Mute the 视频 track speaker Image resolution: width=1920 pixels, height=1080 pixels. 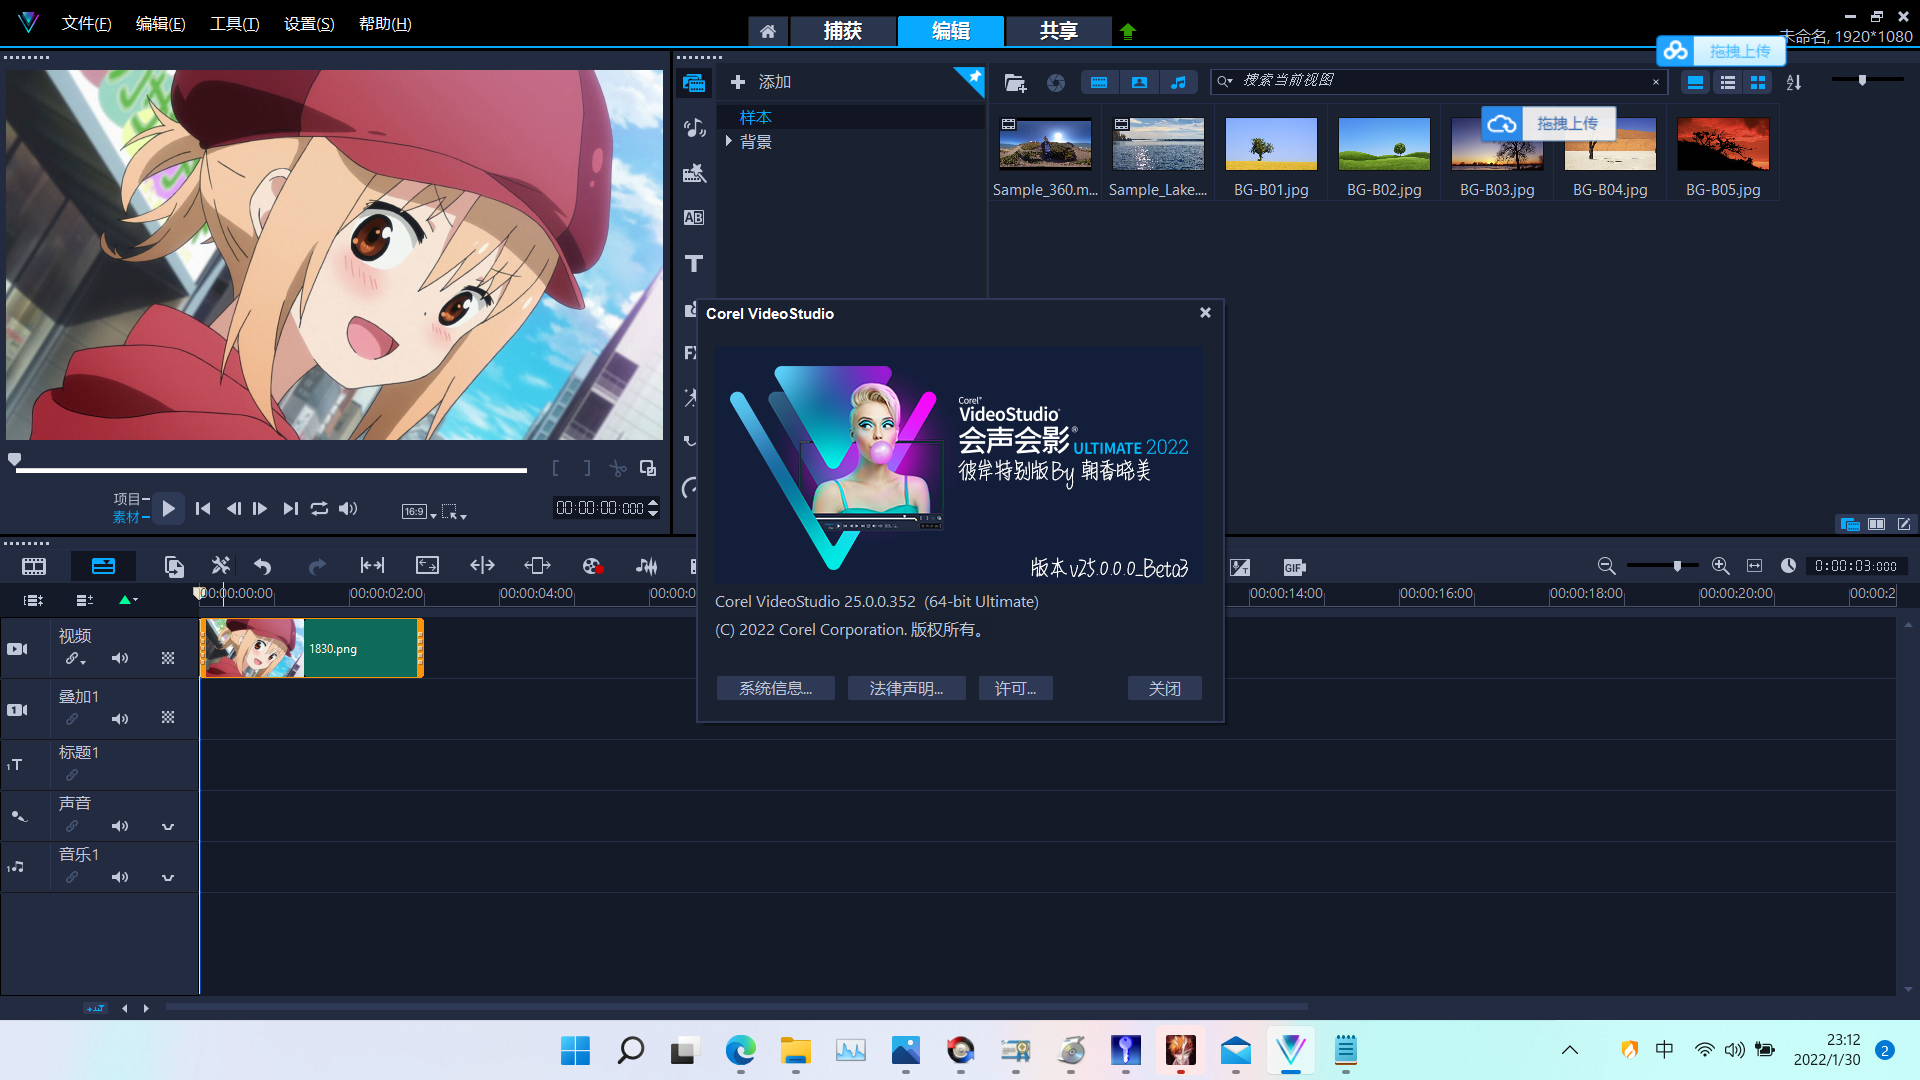click(x=120, y=658)
